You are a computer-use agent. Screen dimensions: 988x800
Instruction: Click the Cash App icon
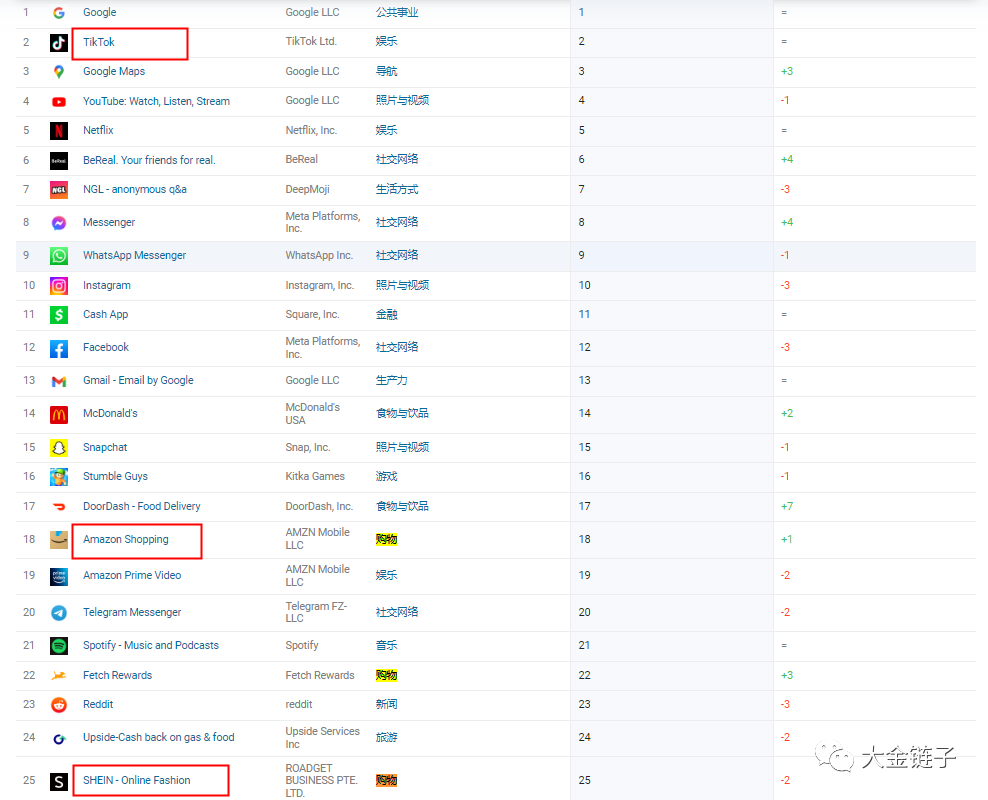(59, 315)
